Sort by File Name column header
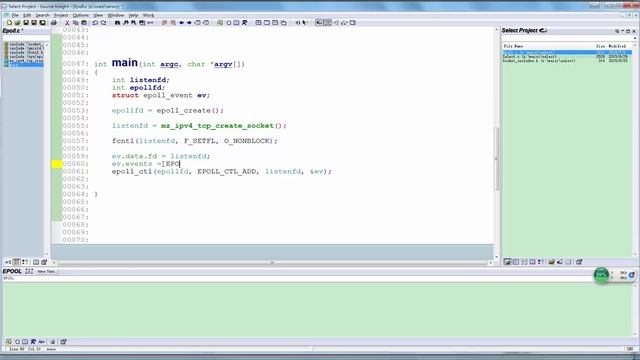Image resolution: width=640 pixels, height=360 pixels. [x=513, y=47]
